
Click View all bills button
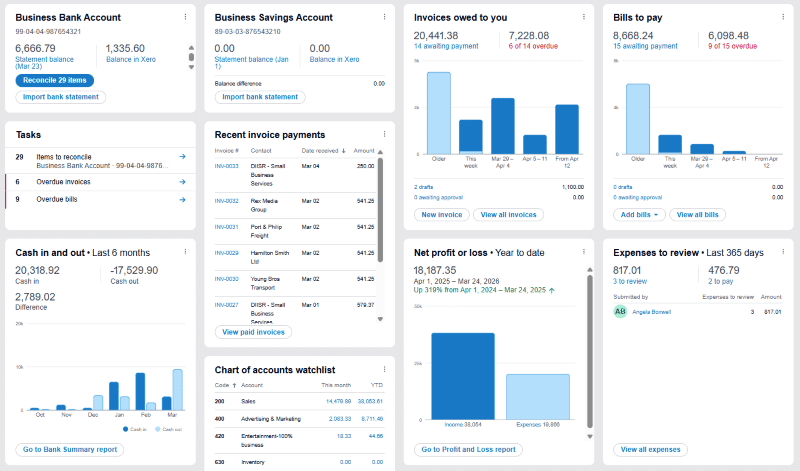697,215
